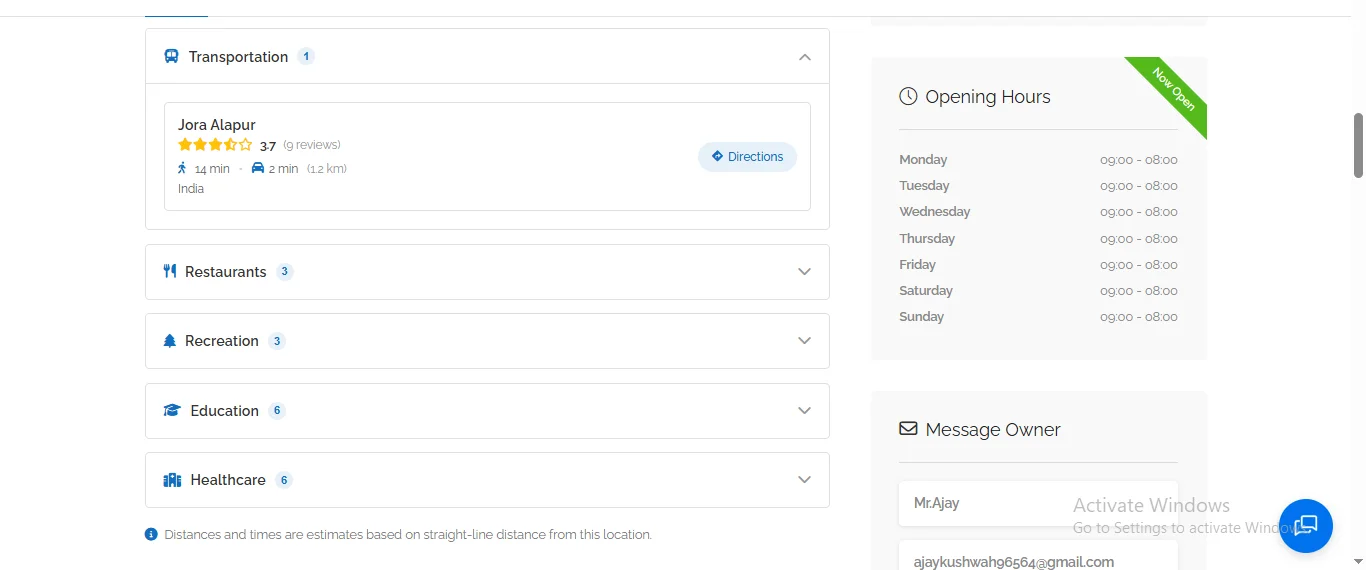This screenshot has width=1366, height=570.
Task: Click the Restaurants section title
Action: [x=226, y=272]
